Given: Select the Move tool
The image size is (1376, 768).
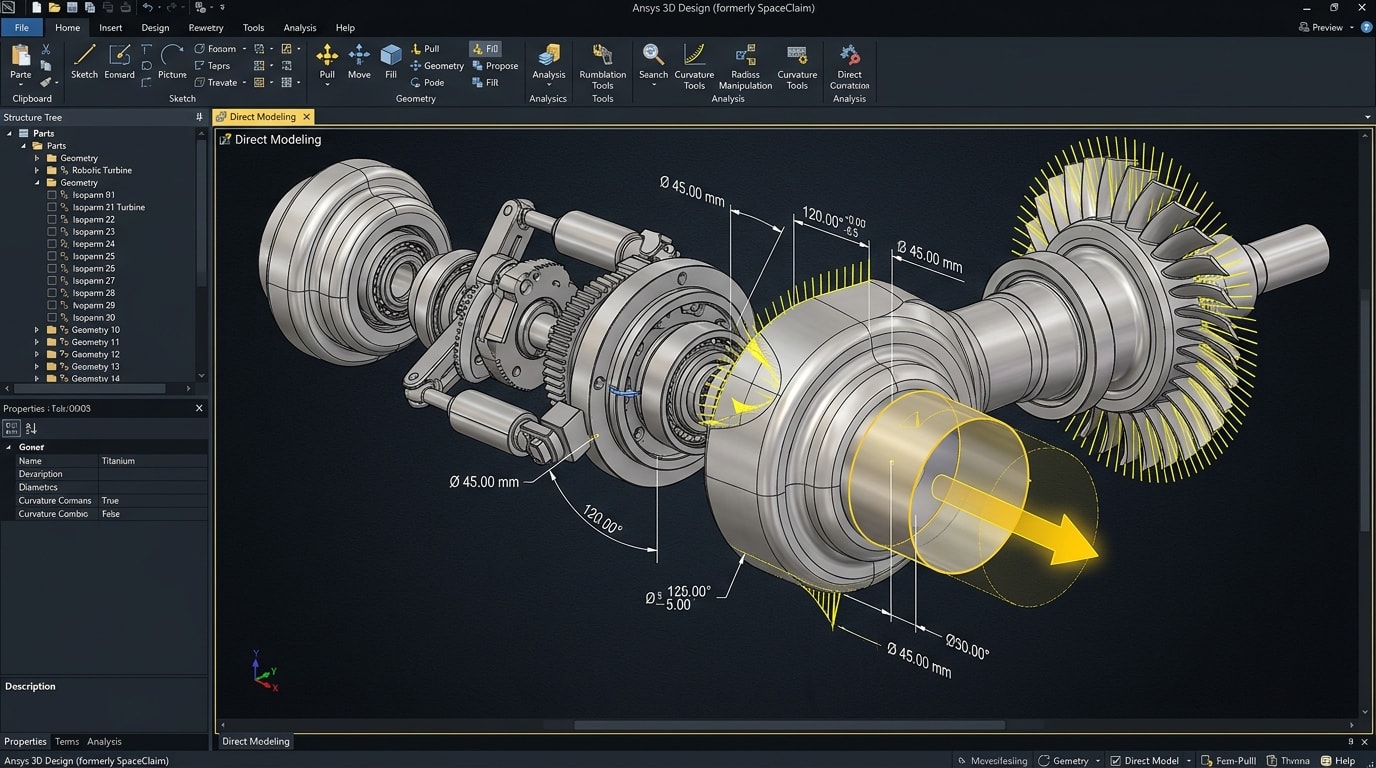Looking at the screenshot, I should [359, 62].
